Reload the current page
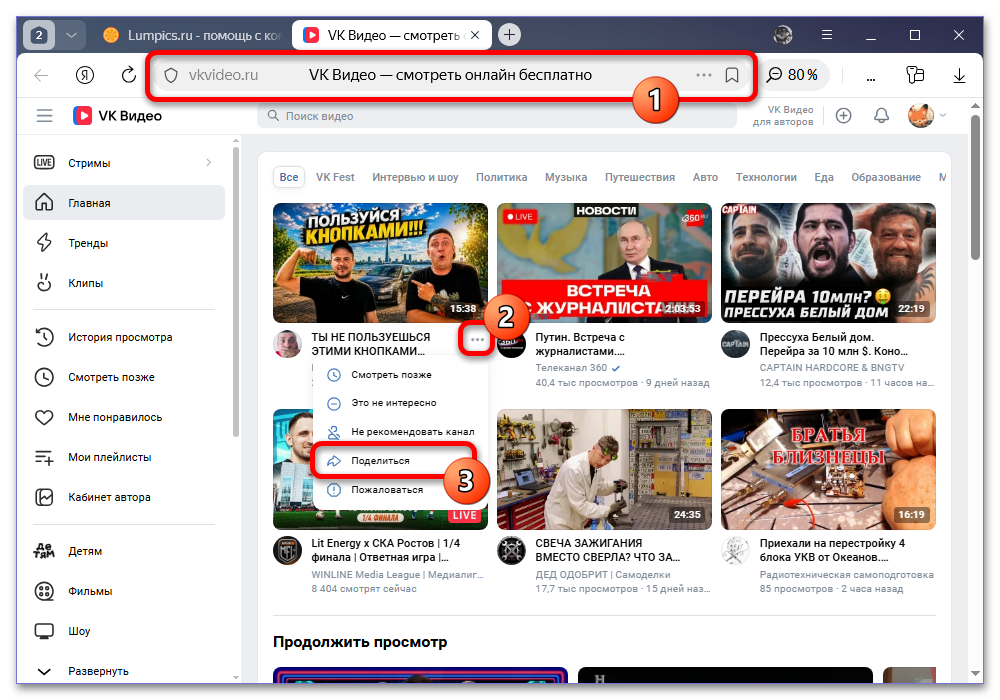 pos(129,75)
